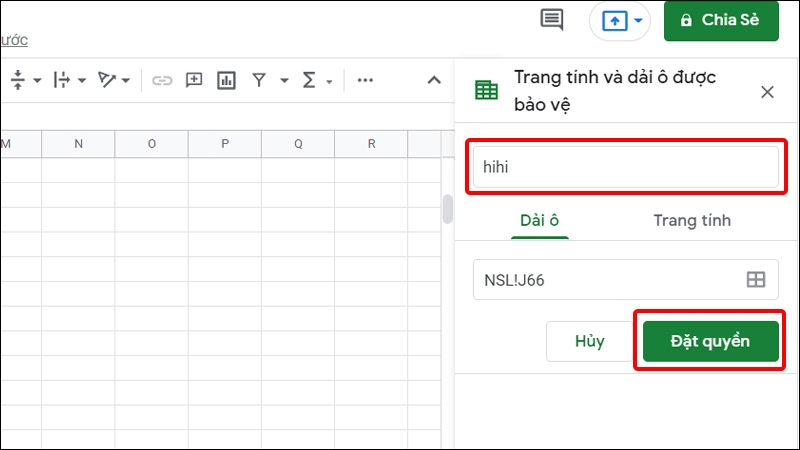
Task: Switch to the Dải ô tab
Action: tap(539, 220)
